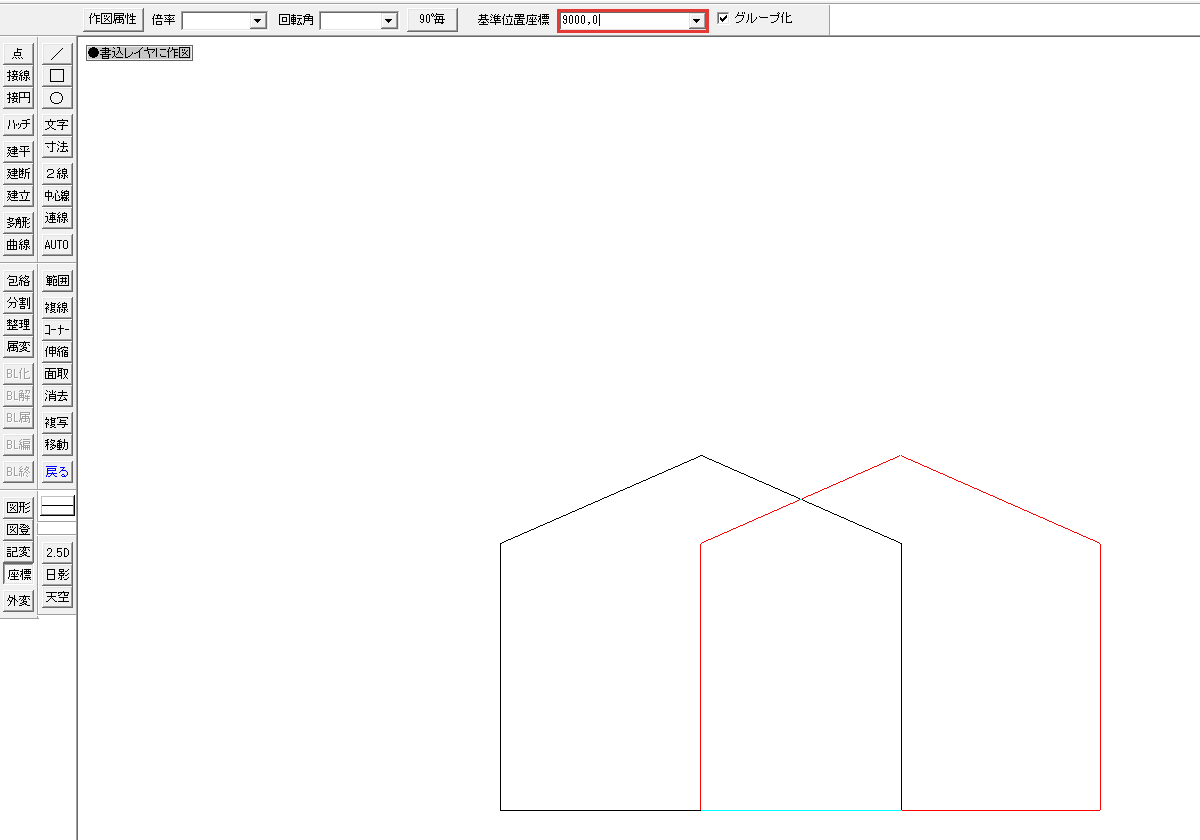Select the circle drawing tool (○)
This screenshot has height=840, width=1200.
pos(57,98)
